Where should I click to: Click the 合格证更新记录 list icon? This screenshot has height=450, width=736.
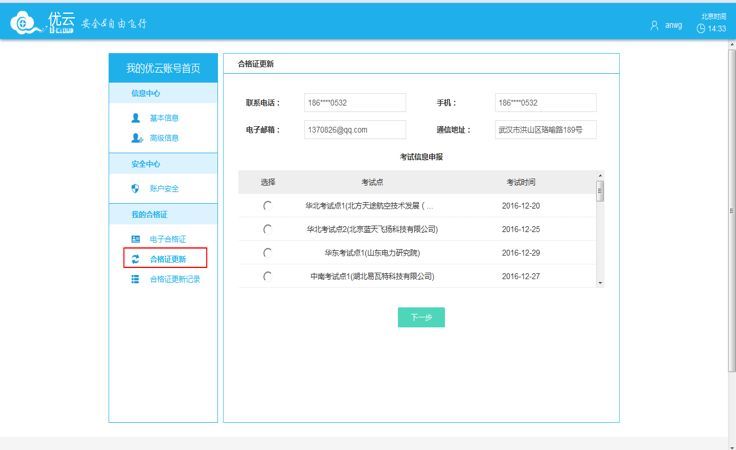136,279
